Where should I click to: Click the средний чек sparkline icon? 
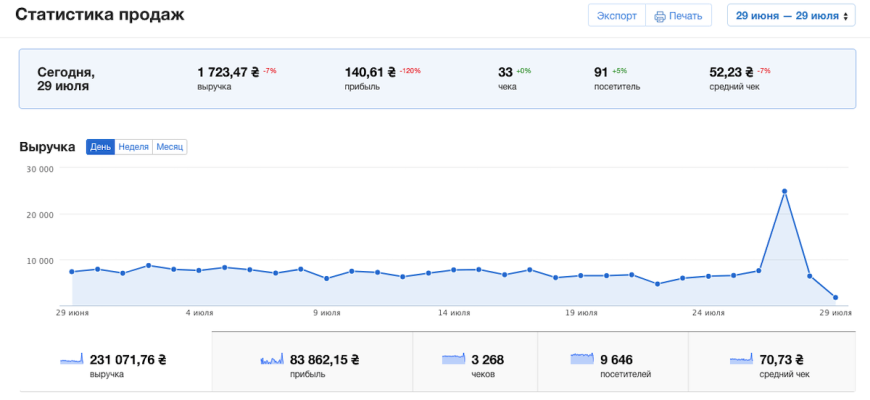[x=741, y=358]
